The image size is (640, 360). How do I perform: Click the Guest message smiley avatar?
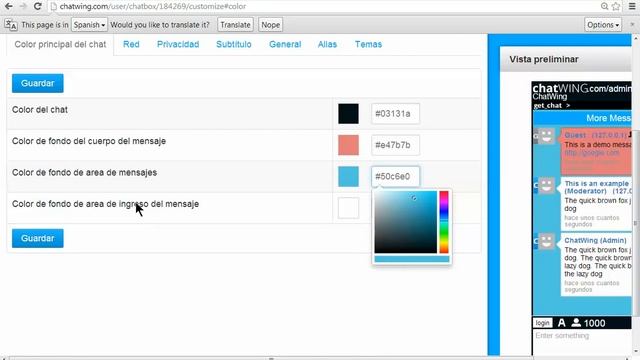tap(547, 136)
